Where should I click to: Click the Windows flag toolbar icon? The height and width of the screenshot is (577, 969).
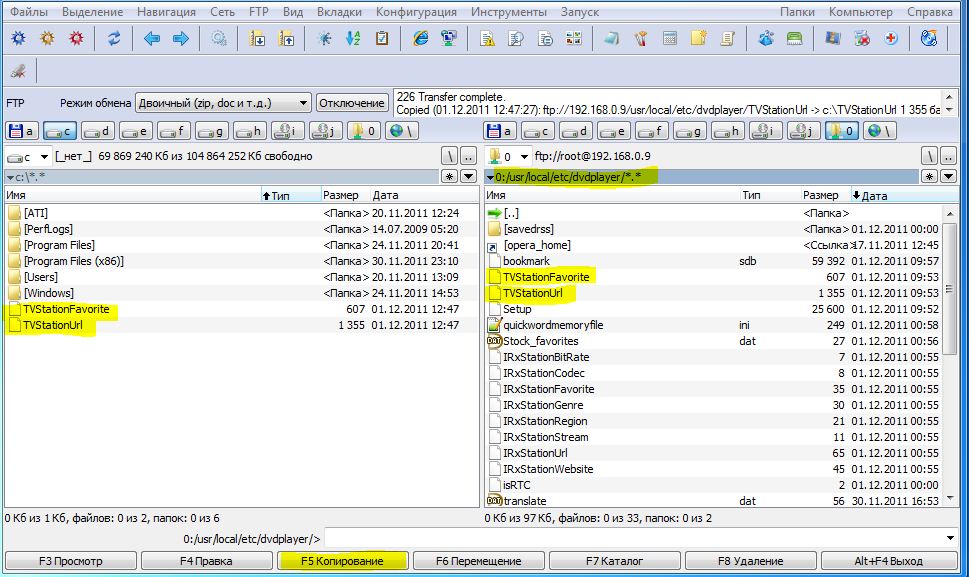(833, 38)
